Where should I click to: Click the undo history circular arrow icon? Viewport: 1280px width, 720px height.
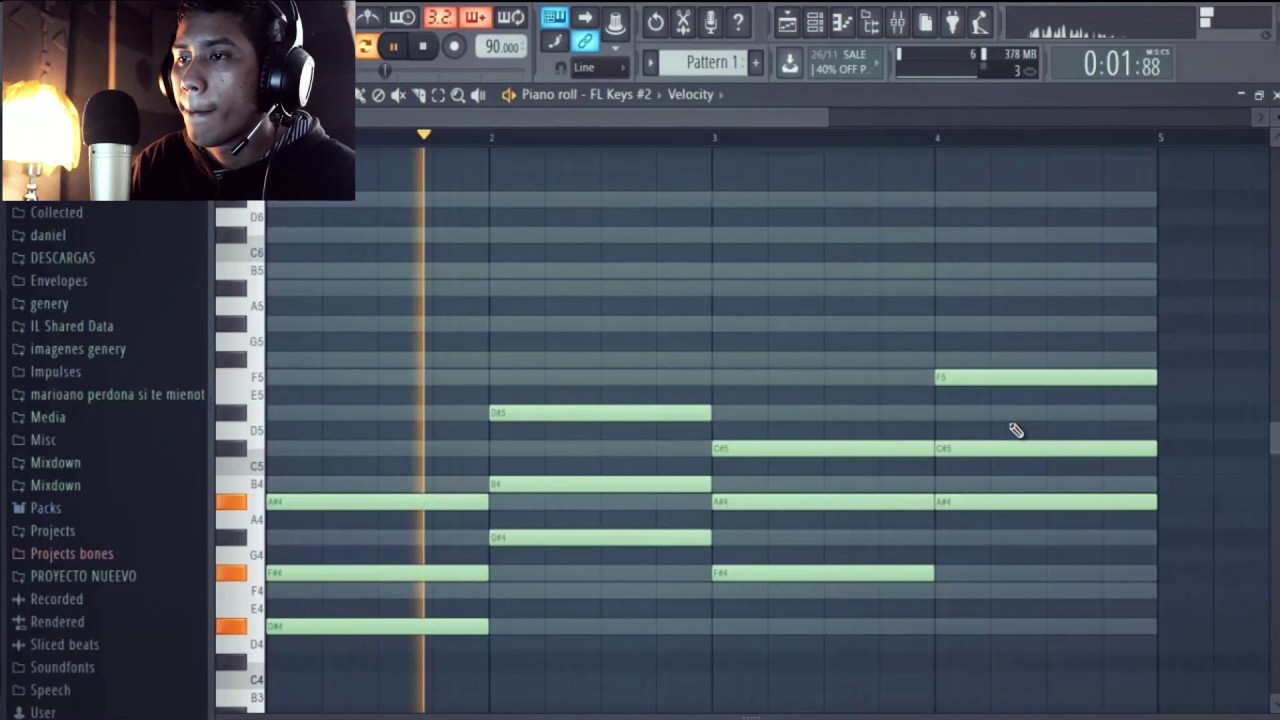tap(655, 21)
